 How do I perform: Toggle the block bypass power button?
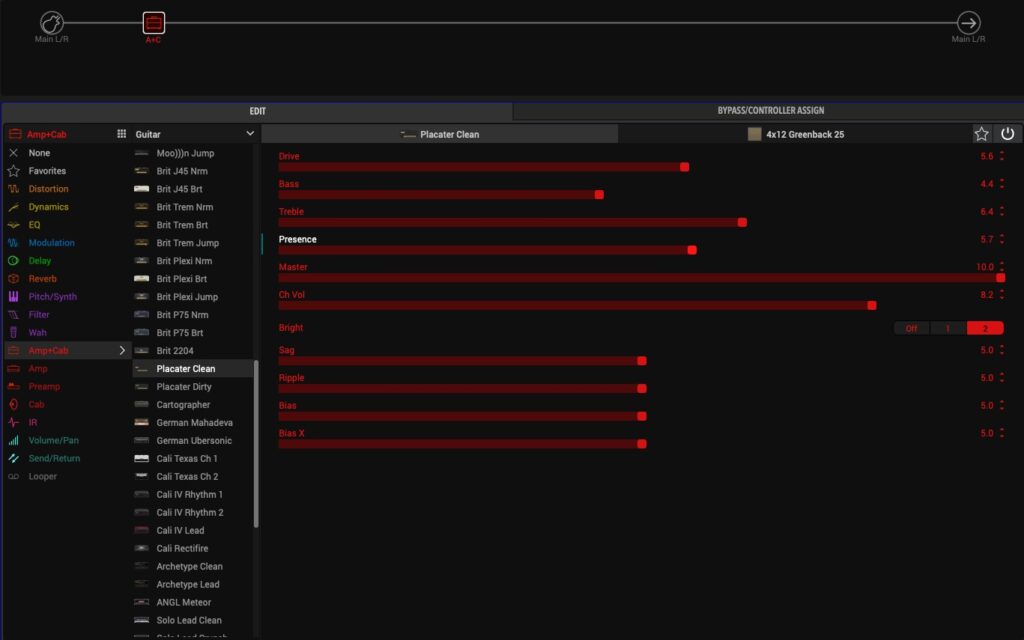pyautogui.click(x=1007, y=134)
